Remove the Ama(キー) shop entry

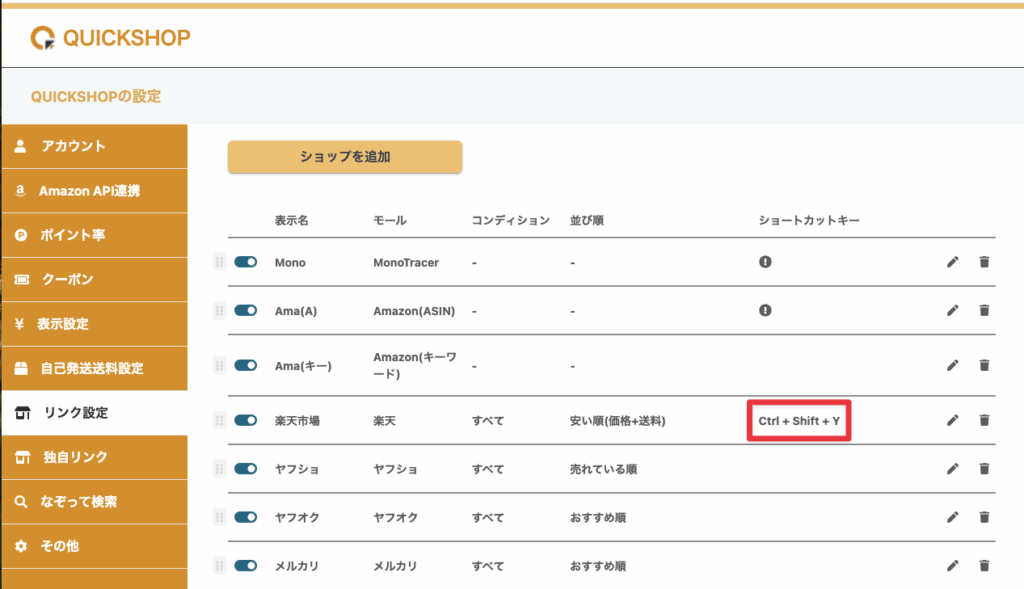click(984, 366)
